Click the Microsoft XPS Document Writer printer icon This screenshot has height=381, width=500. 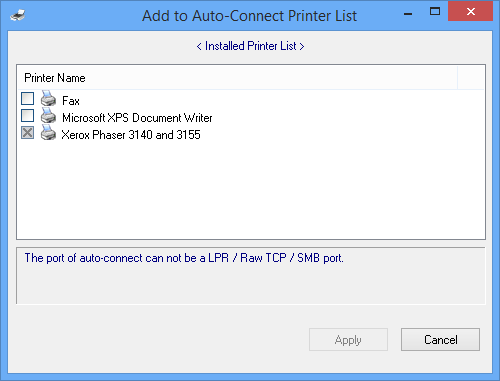pyautogui.click(x=48, y=115)
